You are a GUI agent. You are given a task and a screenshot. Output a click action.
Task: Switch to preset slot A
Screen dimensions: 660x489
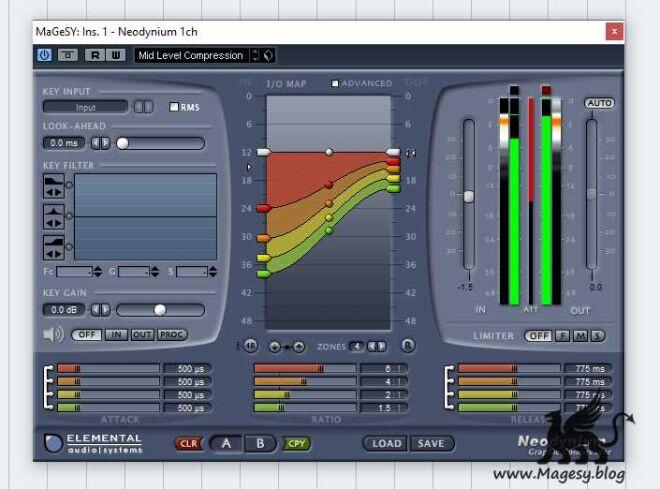click(226, 444)
